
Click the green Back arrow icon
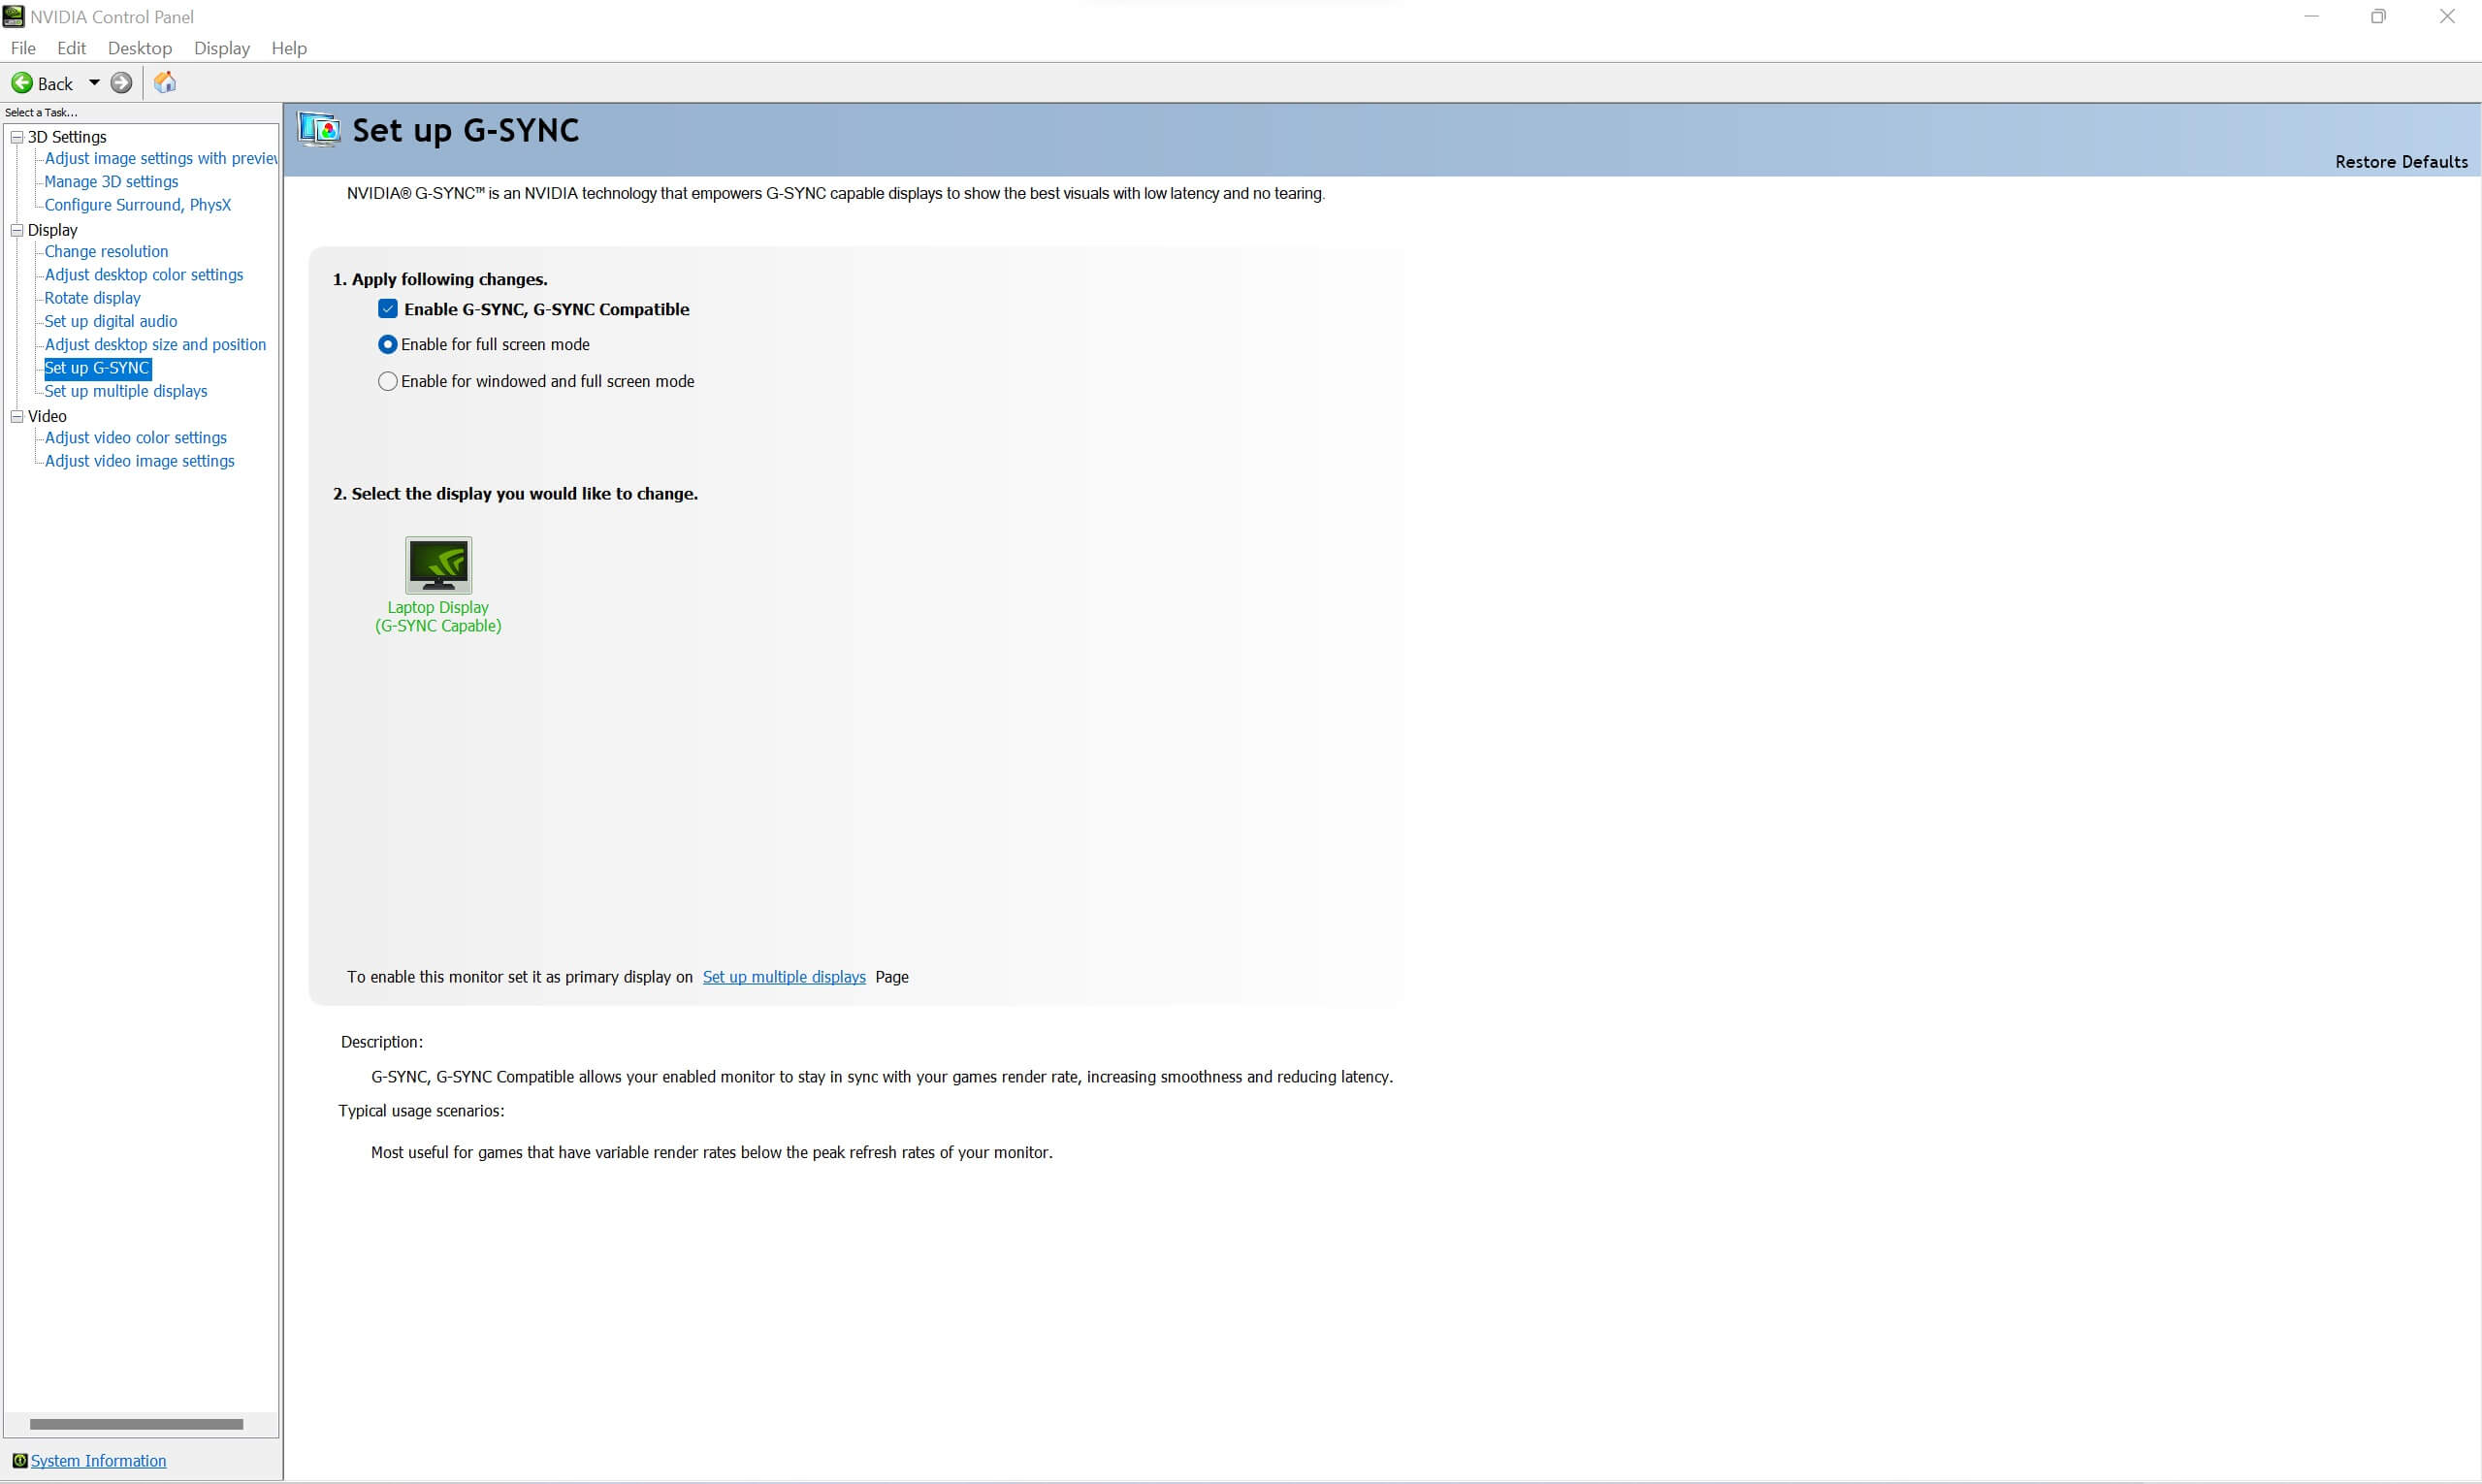[22, 83]
